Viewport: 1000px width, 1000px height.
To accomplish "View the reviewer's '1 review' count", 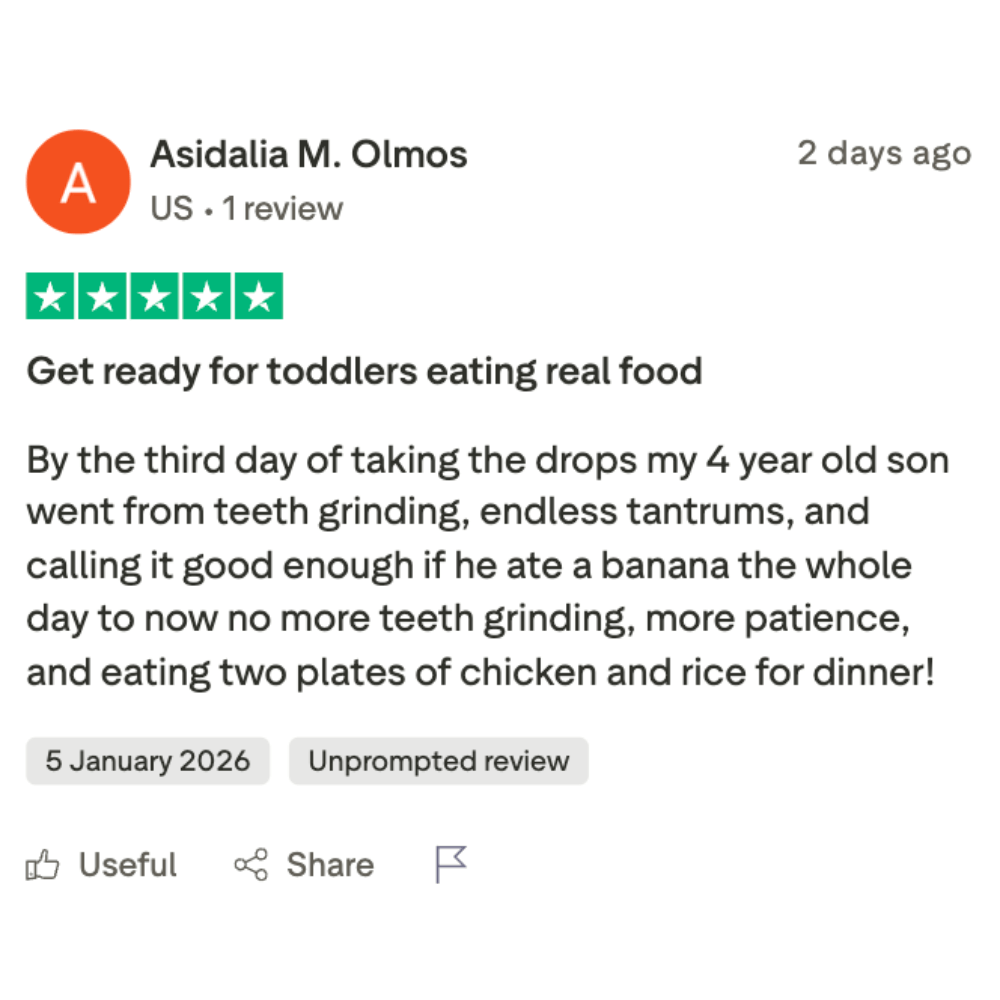I will pos(282,209).
